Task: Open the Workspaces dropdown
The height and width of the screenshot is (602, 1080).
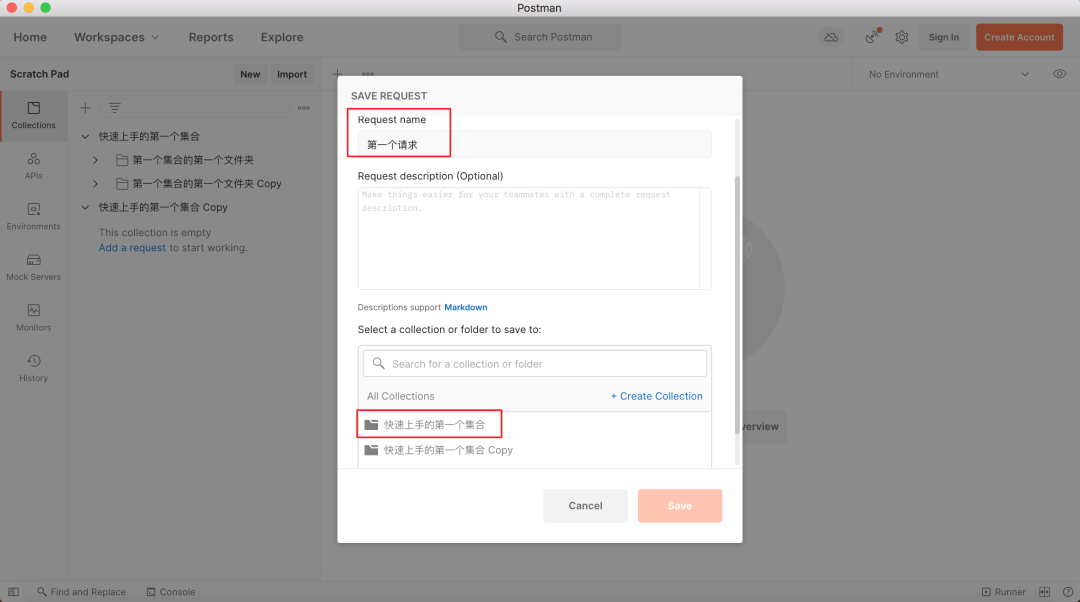Action: click(116, 37)
